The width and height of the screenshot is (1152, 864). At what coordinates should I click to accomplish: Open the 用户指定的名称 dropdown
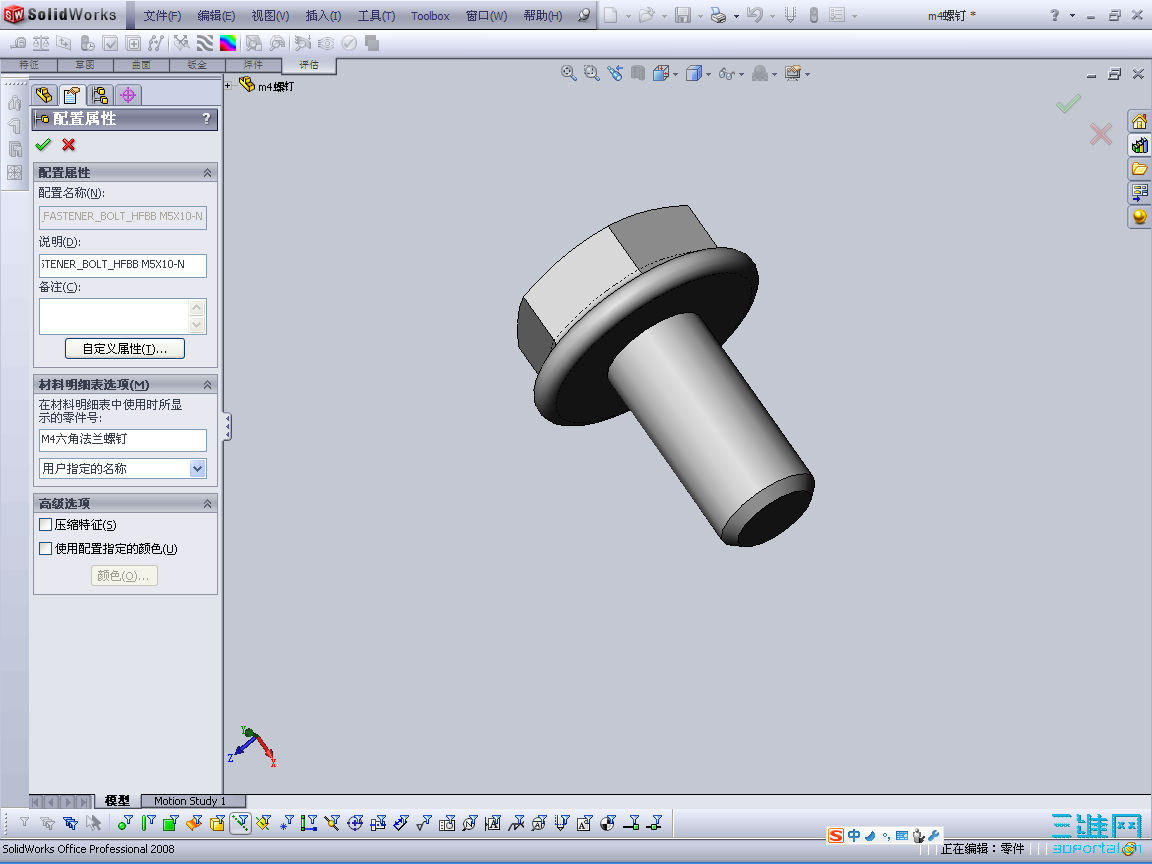(197, 469)
